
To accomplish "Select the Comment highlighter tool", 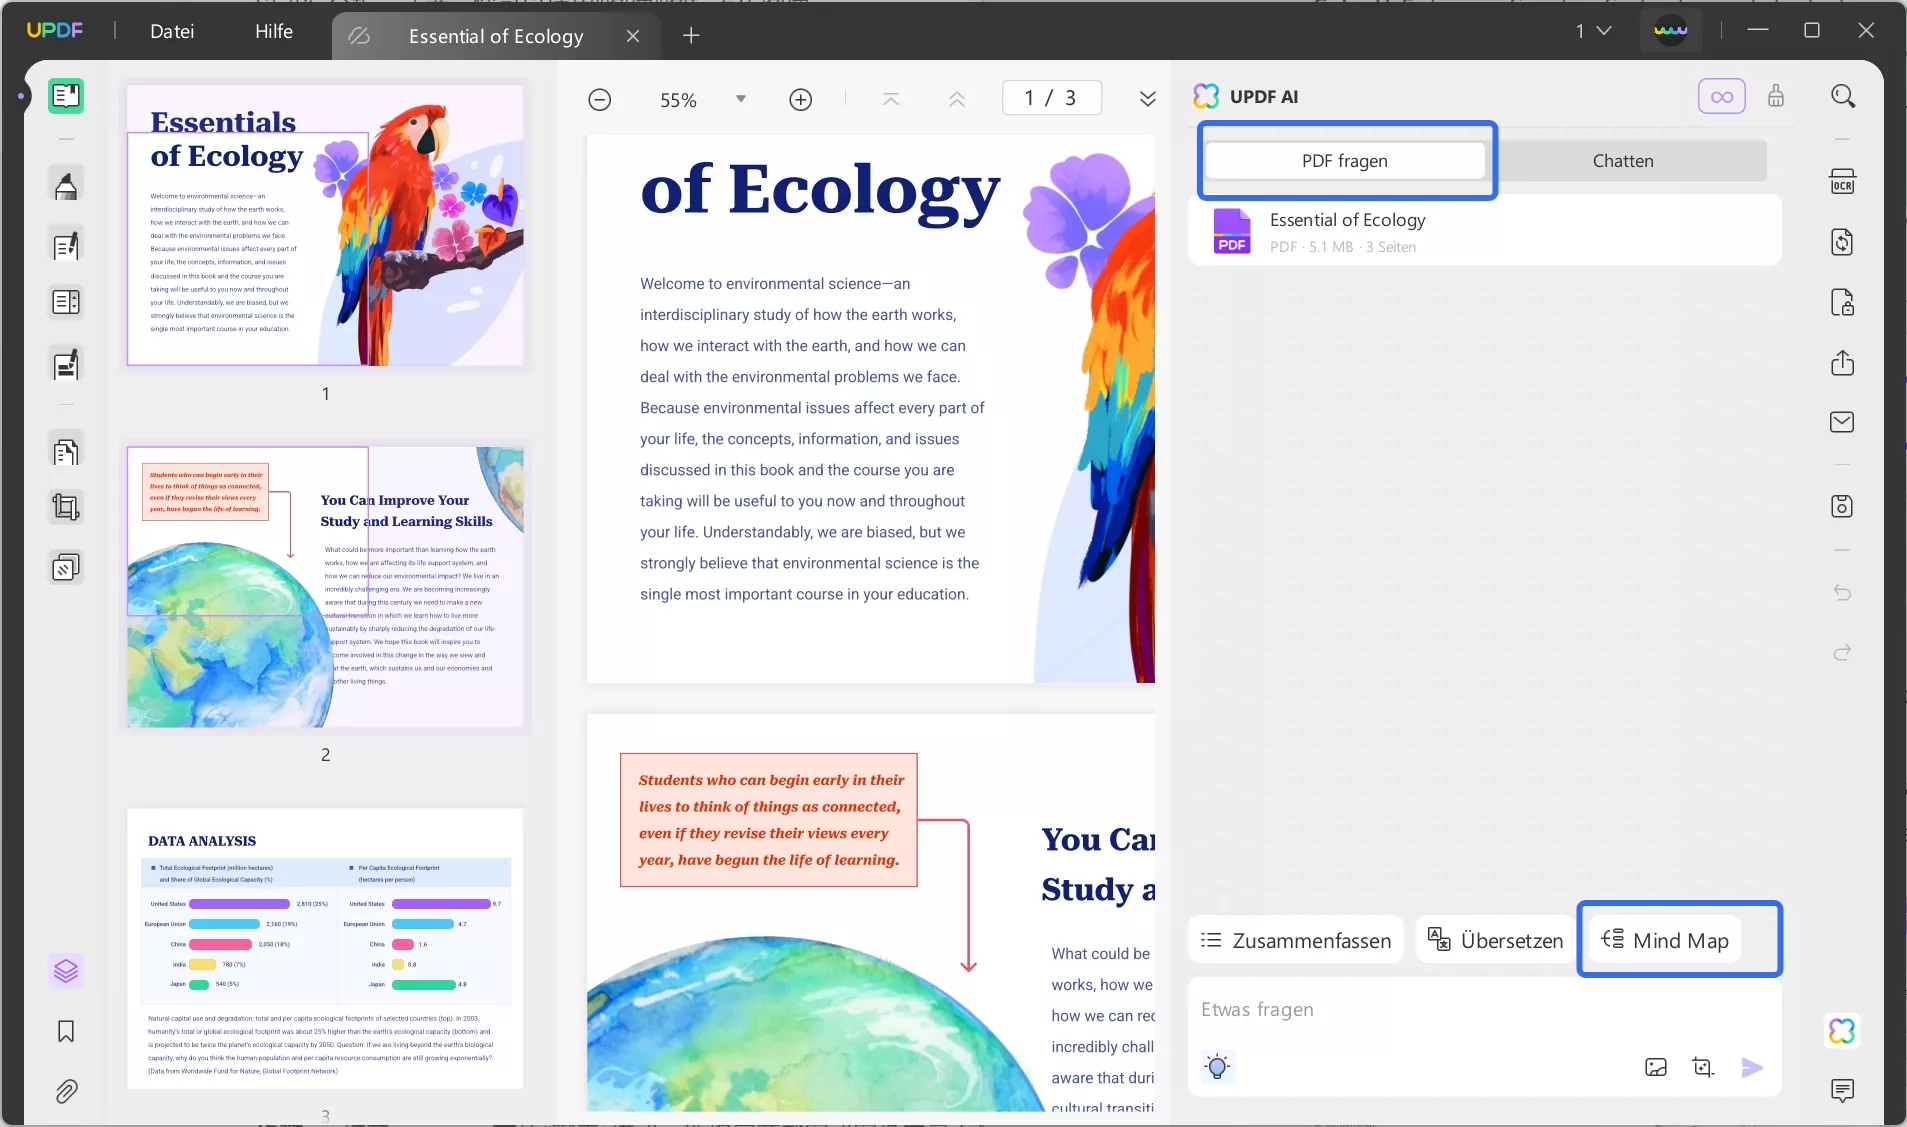I will [66, 185].
